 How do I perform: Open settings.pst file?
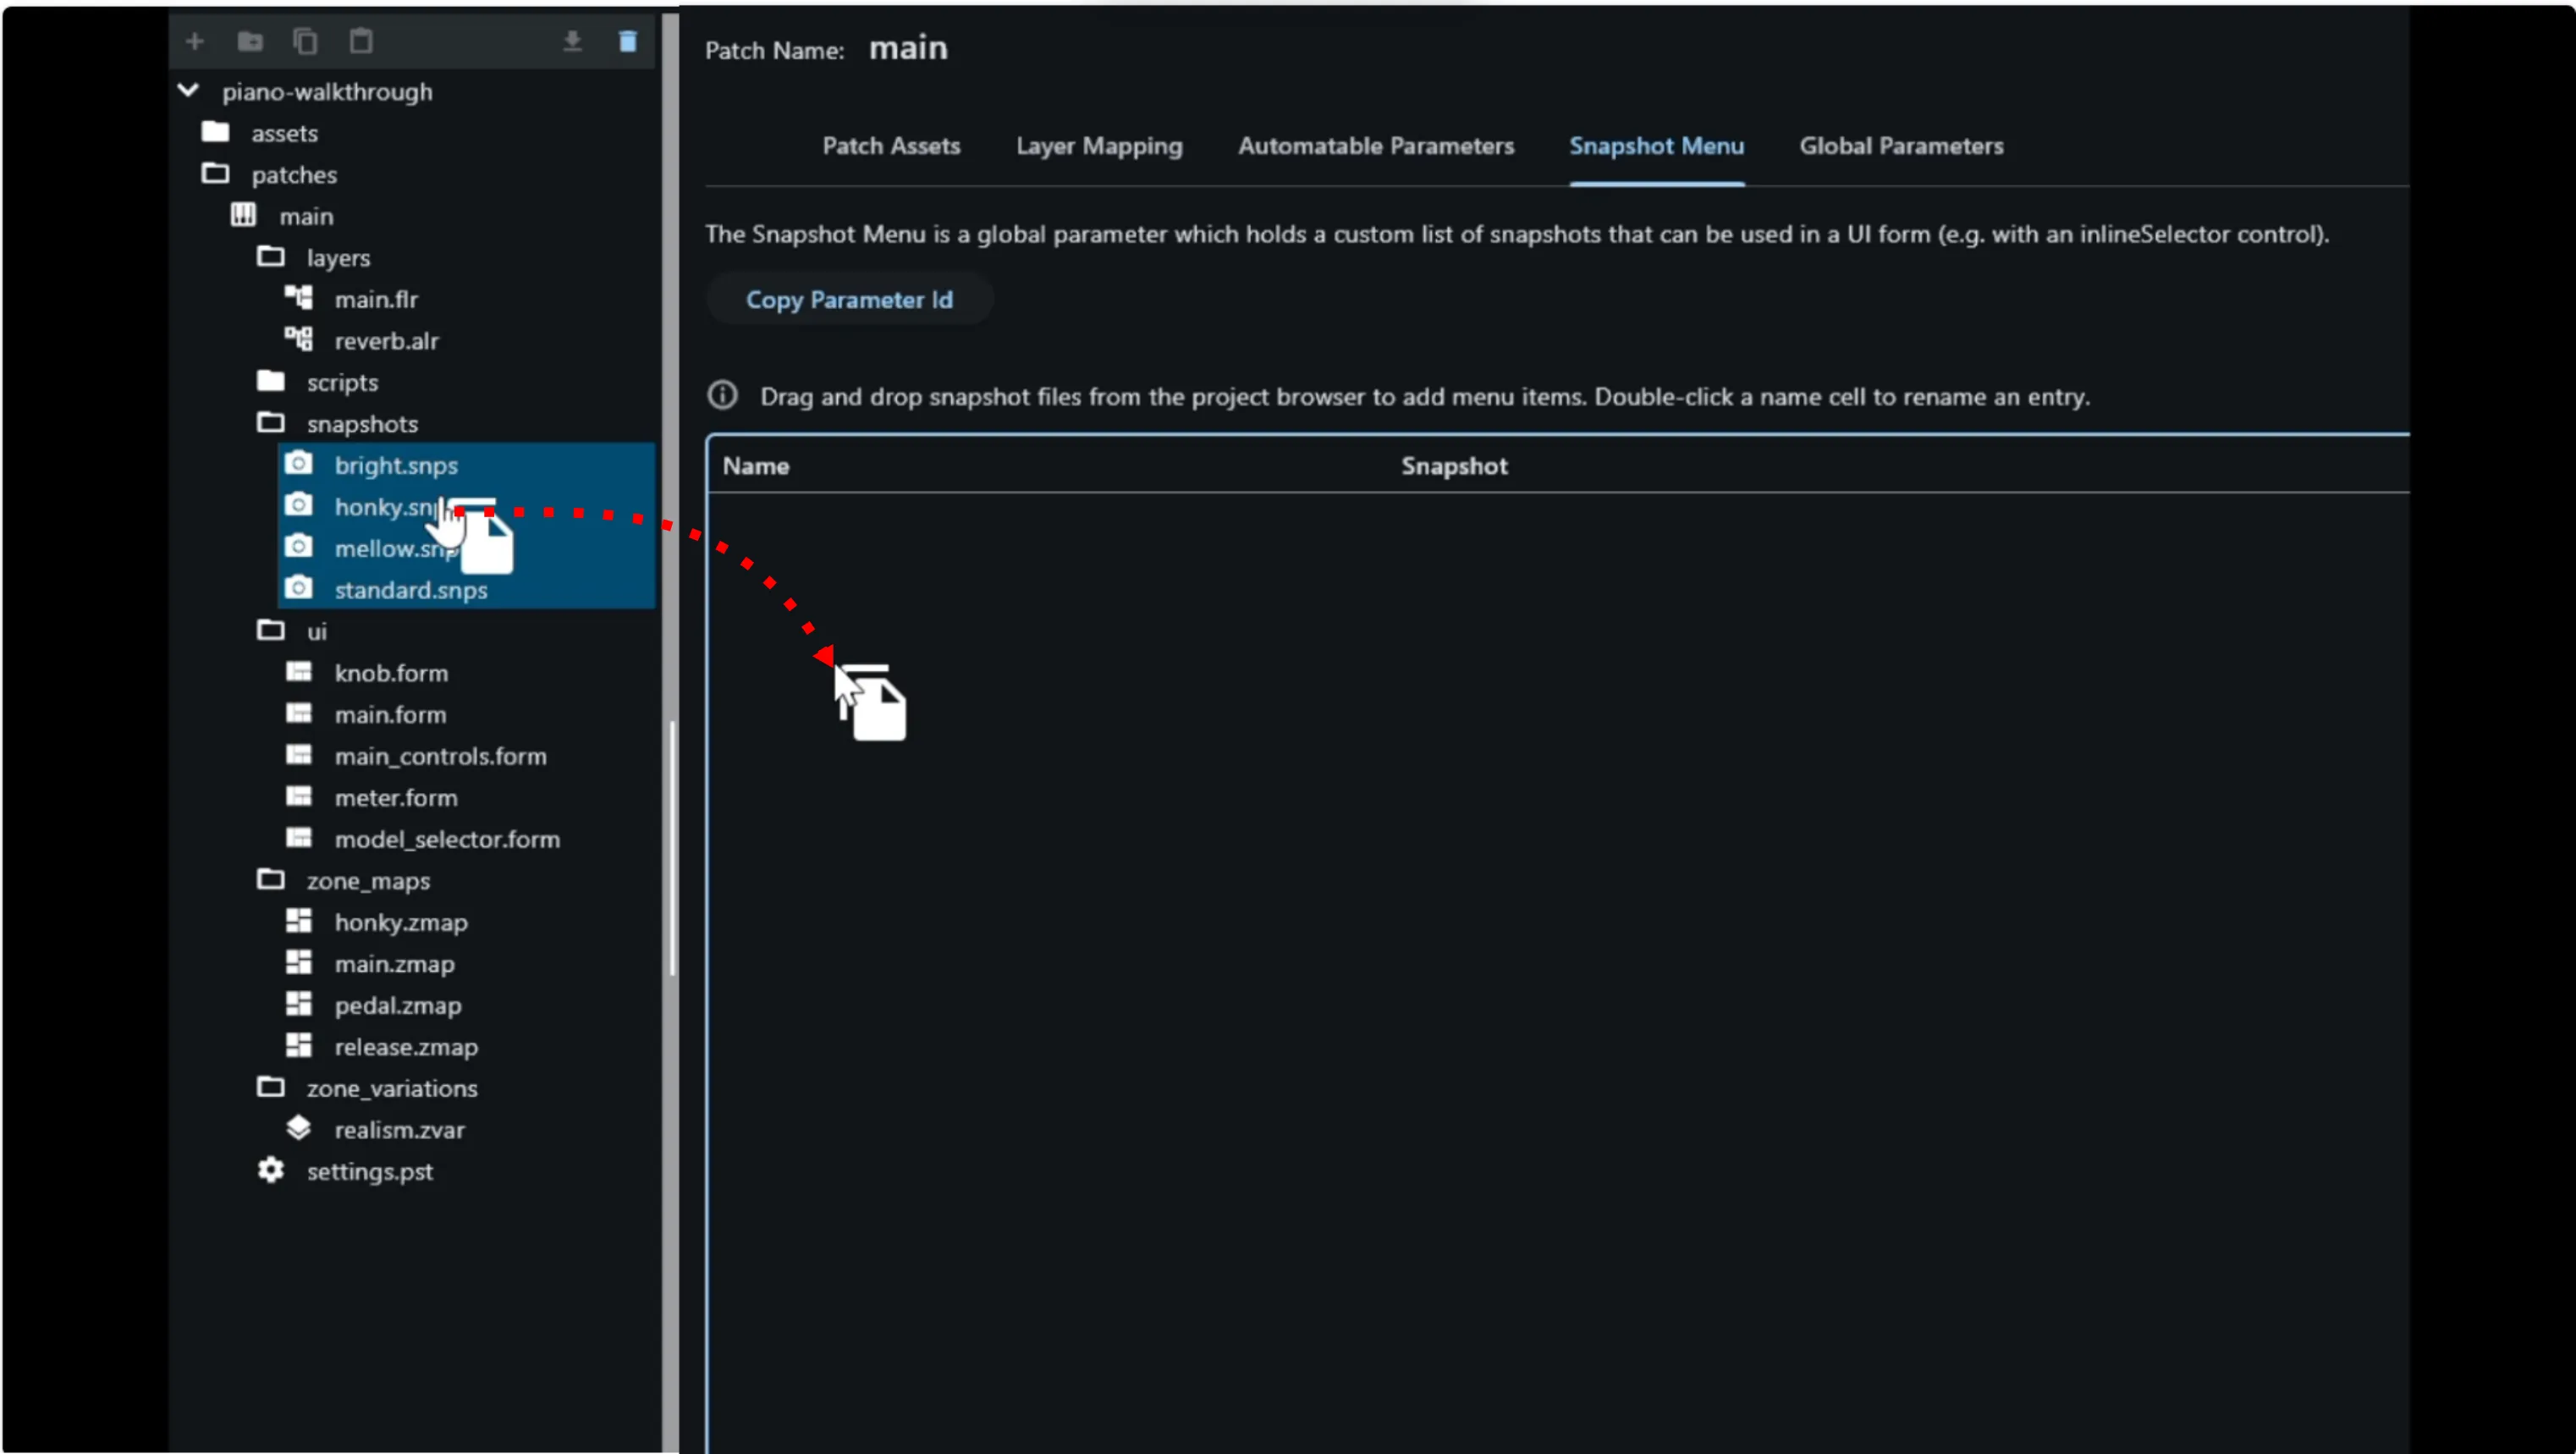(x=369, y=1171)
